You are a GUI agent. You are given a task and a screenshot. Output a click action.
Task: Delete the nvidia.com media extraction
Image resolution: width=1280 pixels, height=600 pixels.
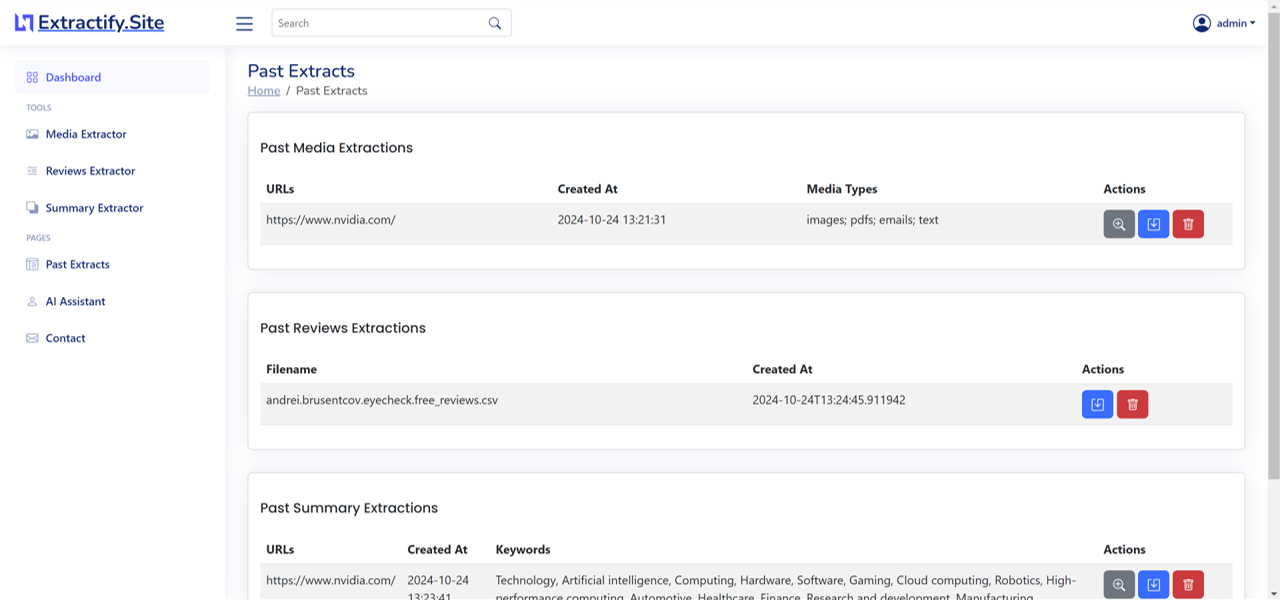click(1187, 223)
